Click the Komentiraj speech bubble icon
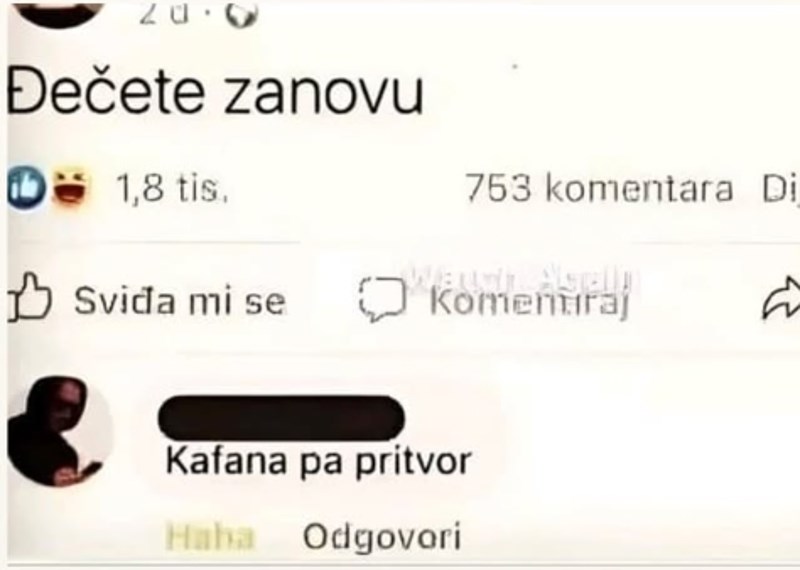Image resolution: width=800 pixels, height=570 pixels. [383, 300]
